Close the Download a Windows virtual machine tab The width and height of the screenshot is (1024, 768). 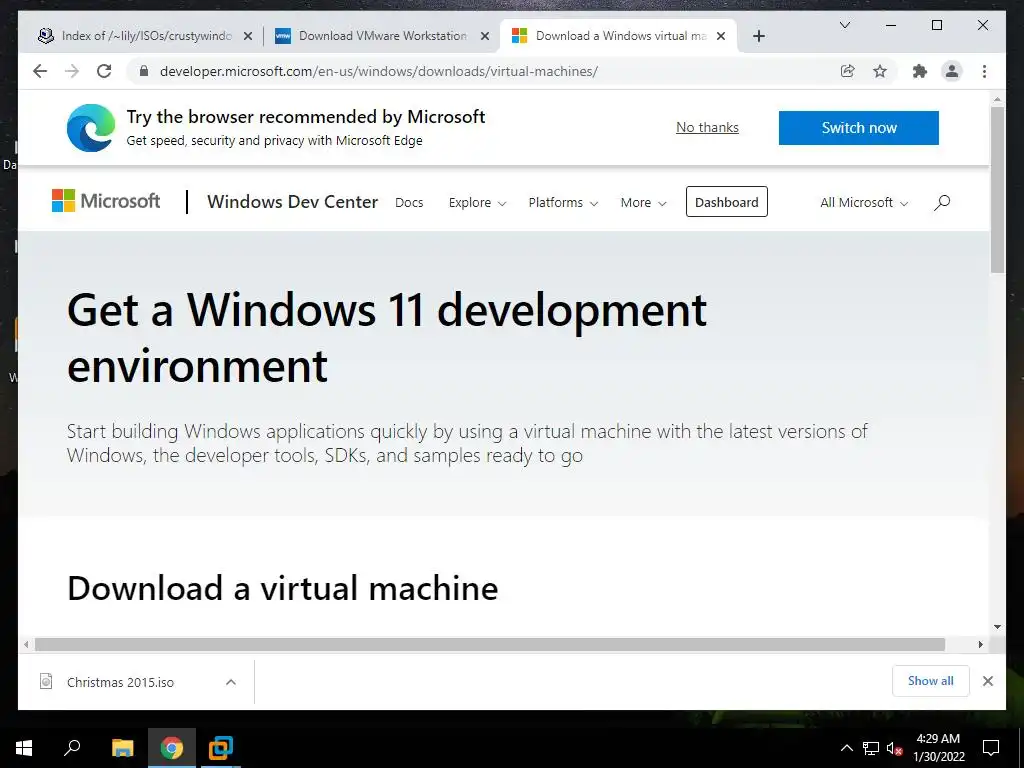pyautogui.click(x=721, y=36)
